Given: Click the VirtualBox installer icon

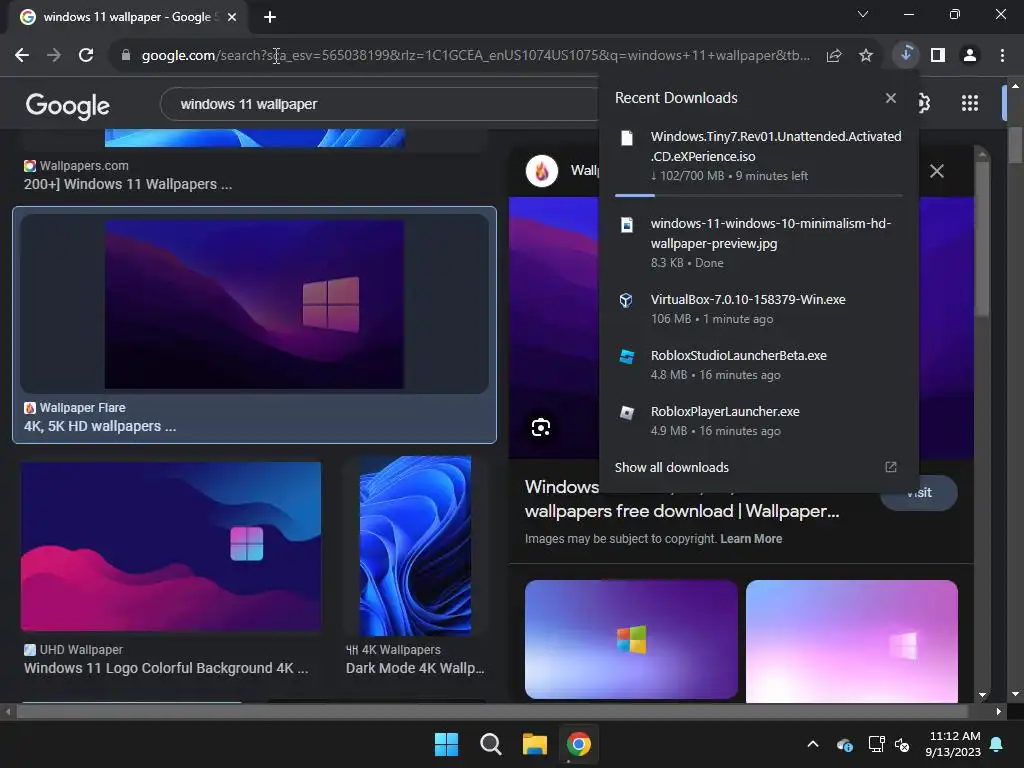Looking at the screenshot, I should pos(626,300).
